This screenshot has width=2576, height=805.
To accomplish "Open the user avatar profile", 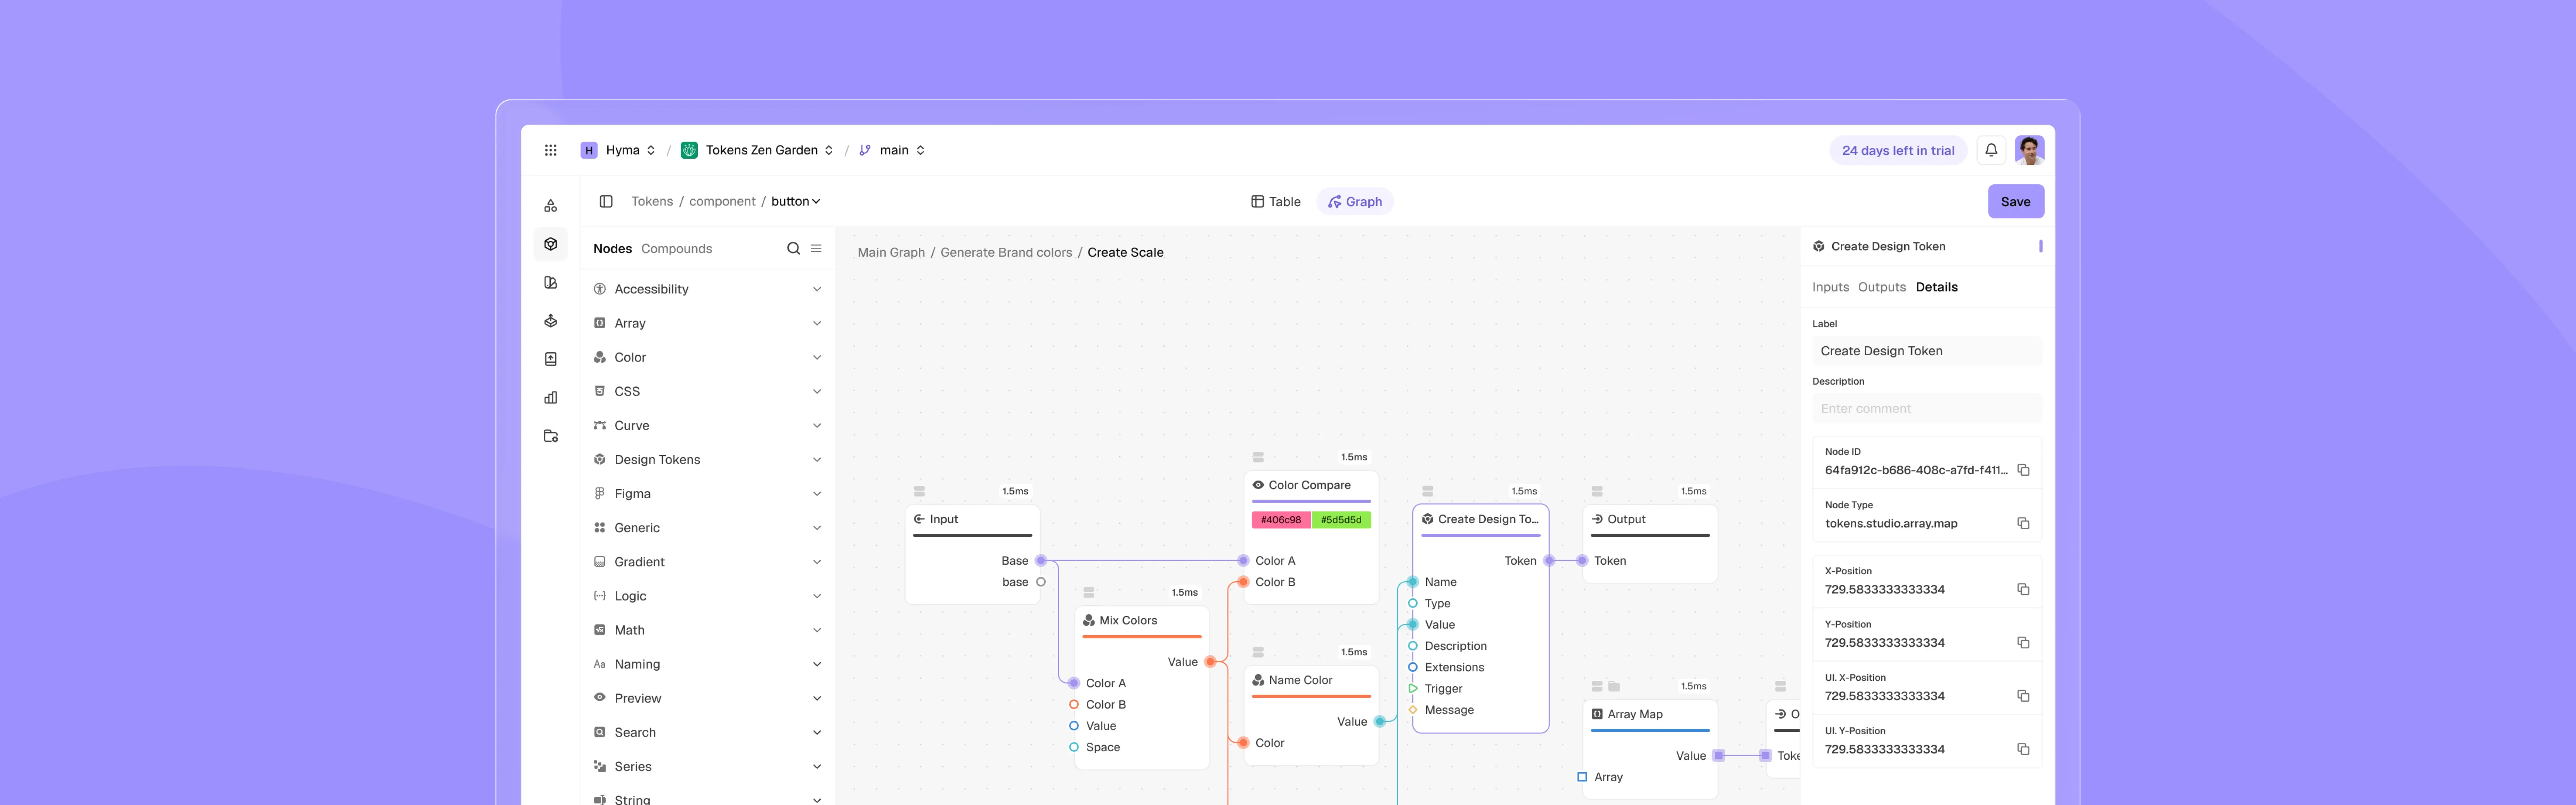I will [2029, 150].
